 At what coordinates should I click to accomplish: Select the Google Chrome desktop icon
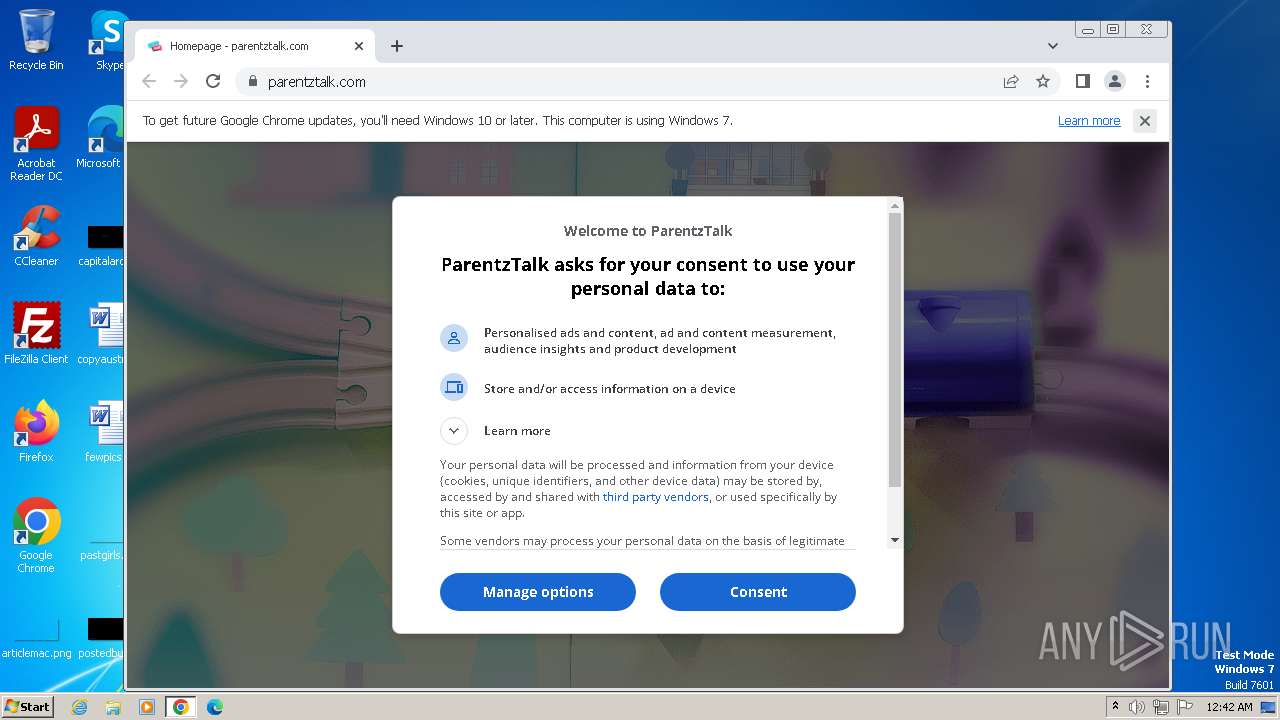click(36, 536)
